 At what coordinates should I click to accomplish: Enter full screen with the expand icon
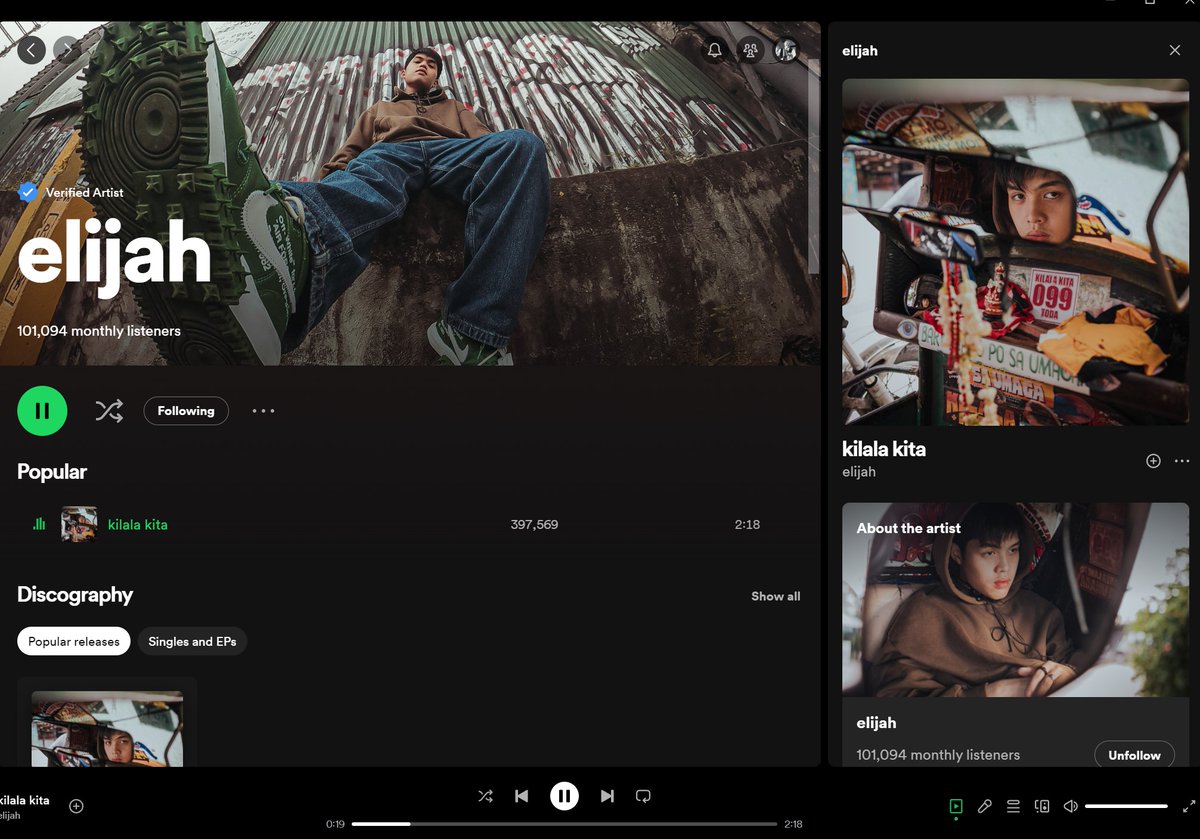[x=1189, y=806]
